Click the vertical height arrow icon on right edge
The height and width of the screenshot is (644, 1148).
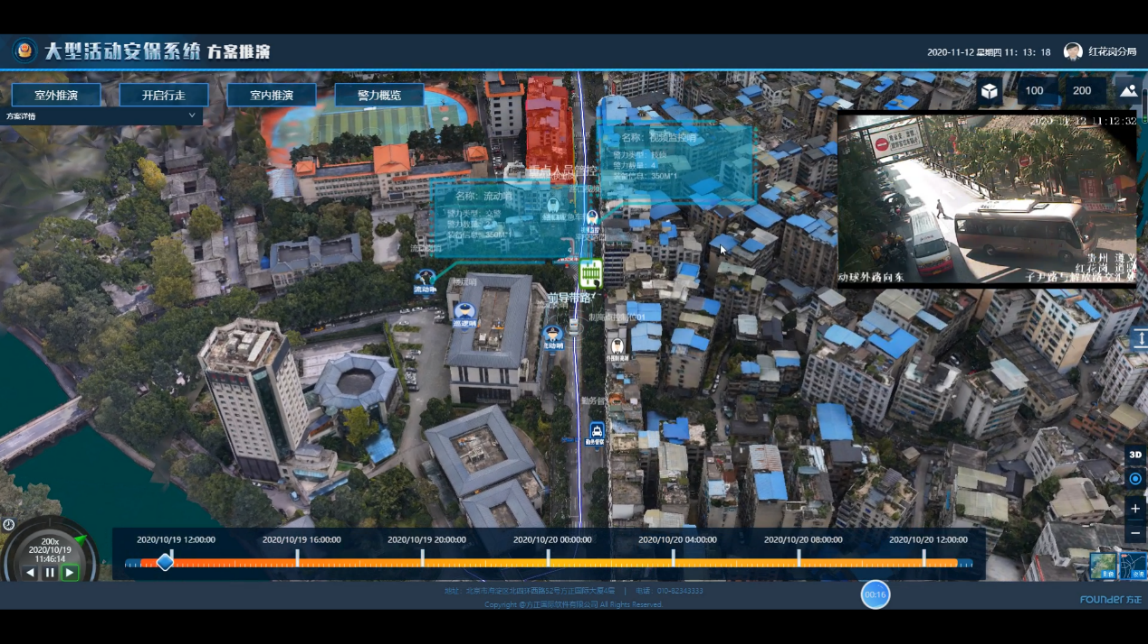tap(1138, 340)
